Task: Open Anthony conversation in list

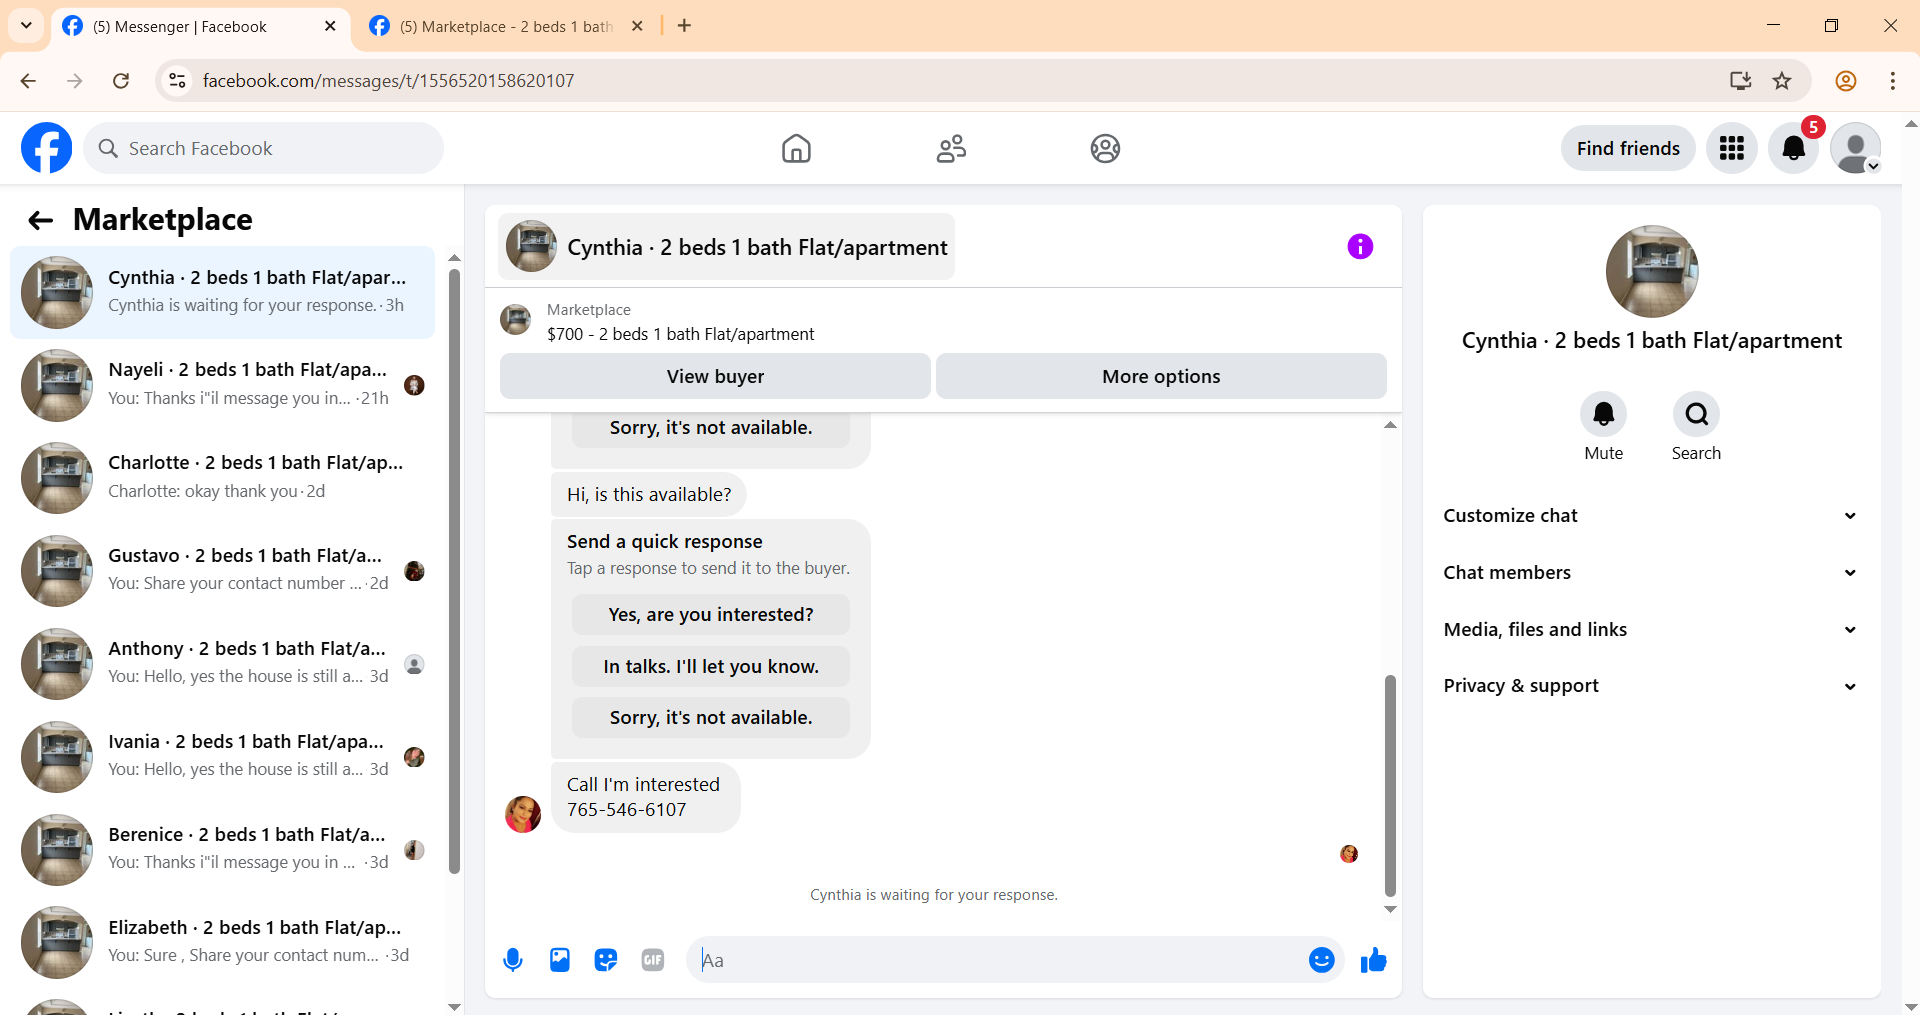Action: click(x=223, y=664)
